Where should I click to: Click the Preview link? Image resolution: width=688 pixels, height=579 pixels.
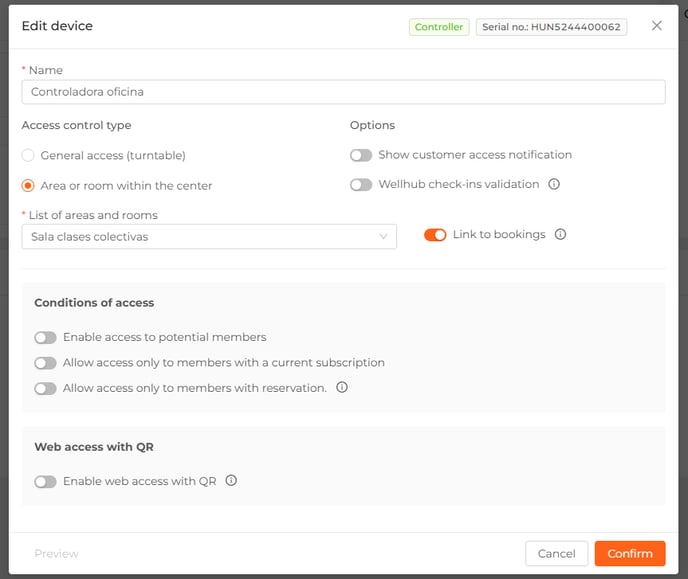coord(56,554)
